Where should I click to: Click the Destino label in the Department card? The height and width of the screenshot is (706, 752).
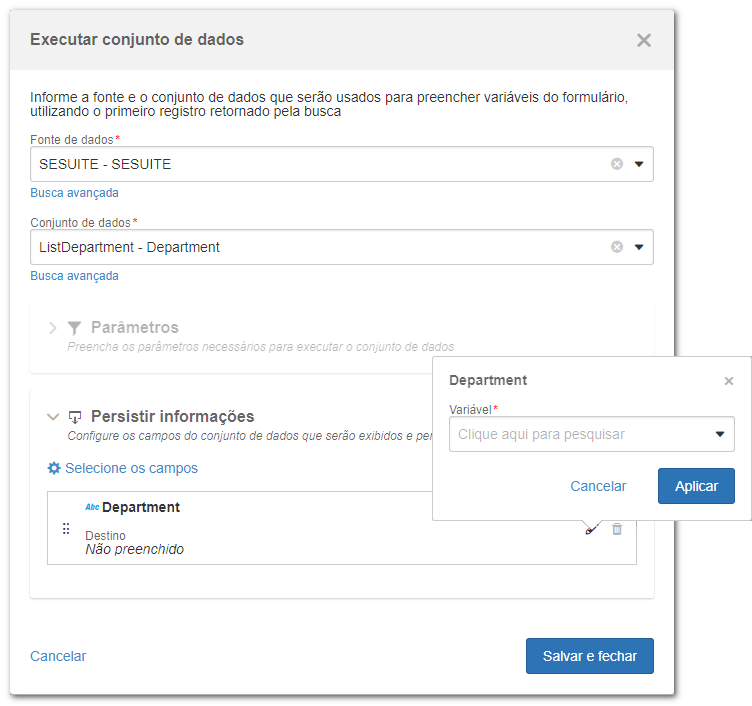(106, 536)
